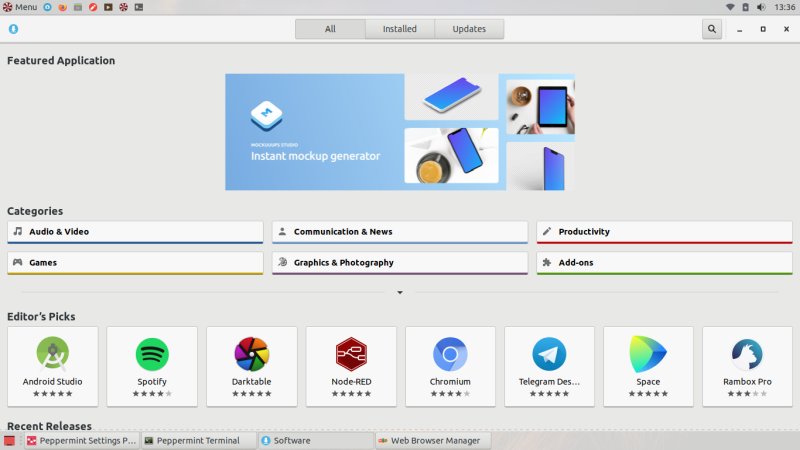This screenshot has width=800, height=450.
Task: Select the Darktable application icon
Action: pyautogui.click(x=252, y=354)
